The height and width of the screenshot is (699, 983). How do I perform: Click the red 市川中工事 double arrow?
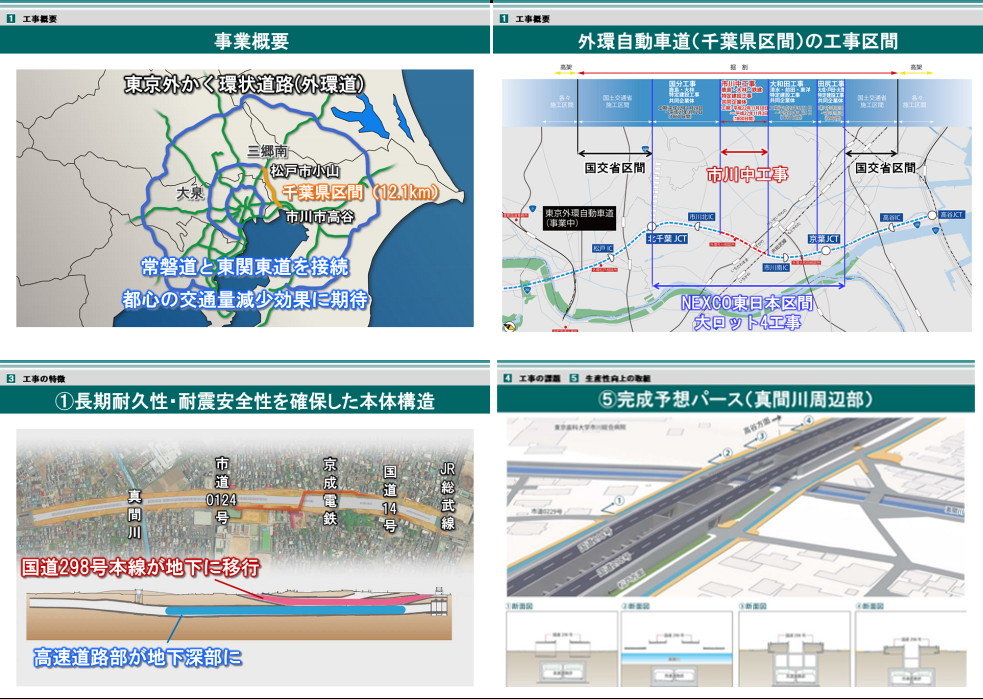click(744, 154)
